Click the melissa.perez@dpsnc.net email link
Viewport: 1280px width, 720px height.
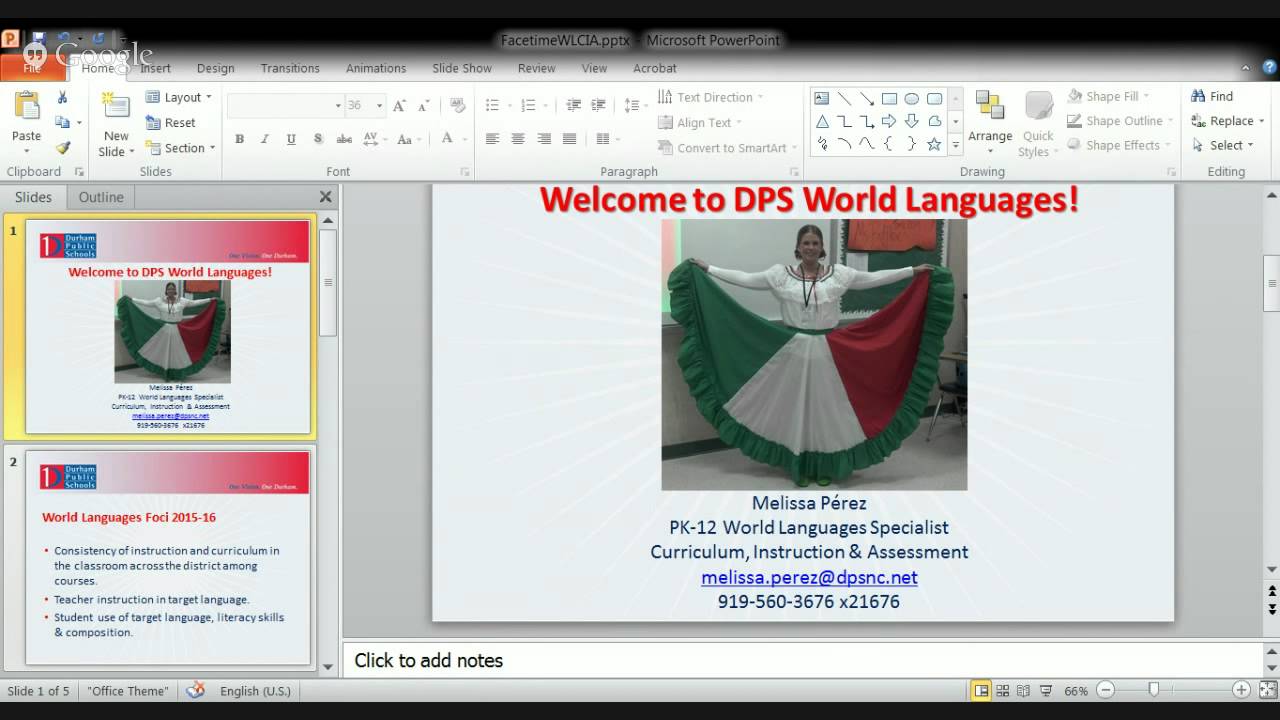pyautogui.click(x=809, y=577)
